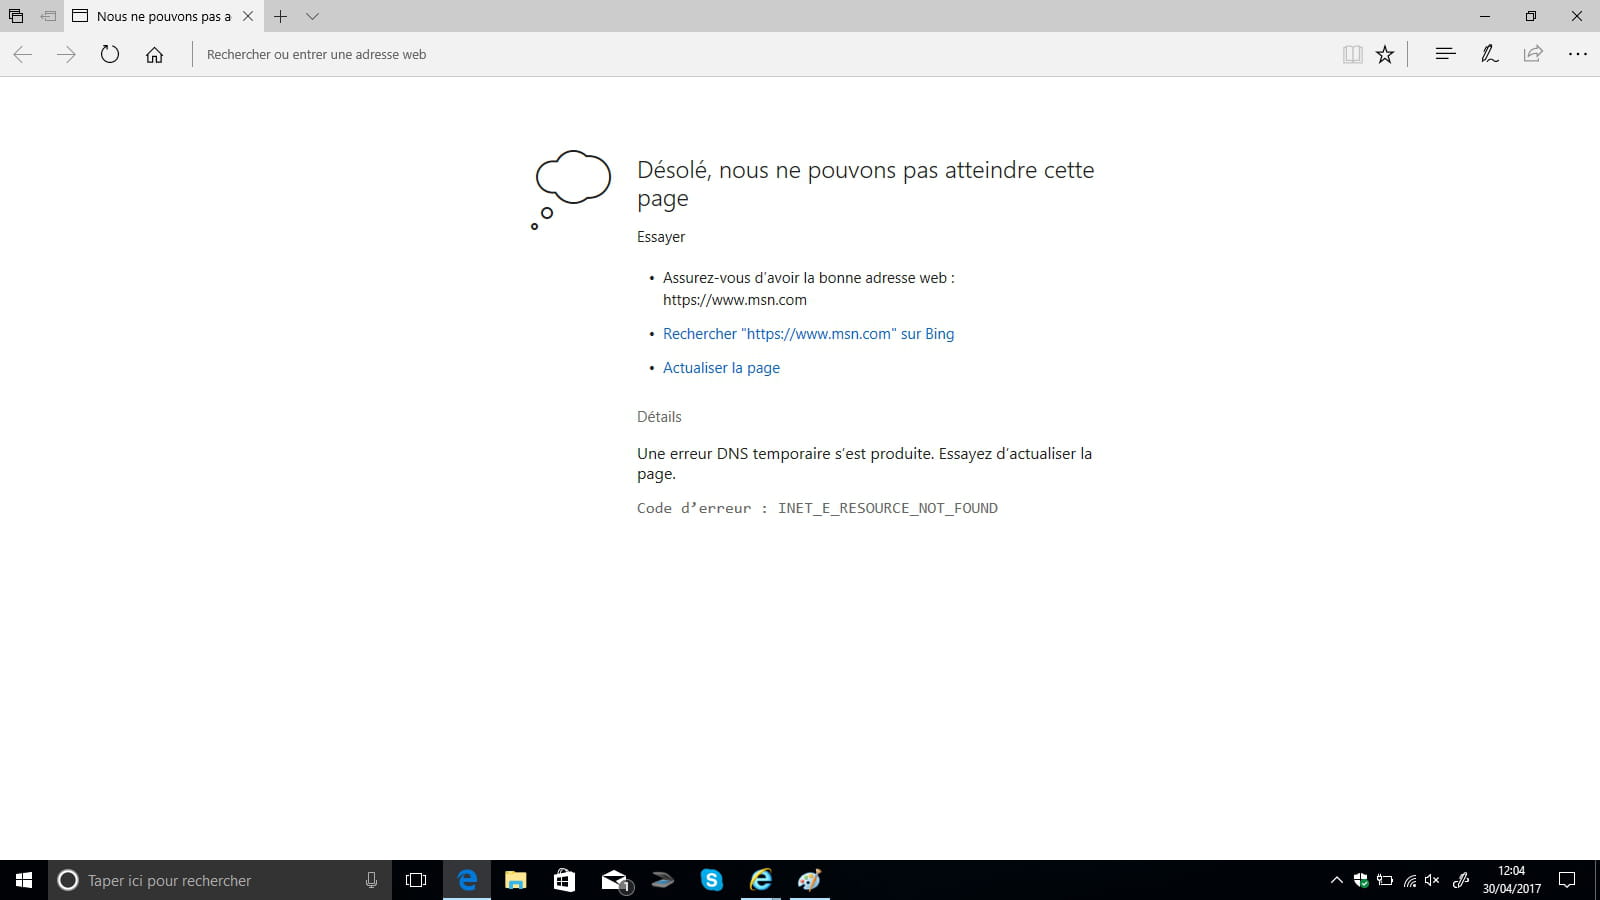The width and height of the screenshot is (1600, 900).
Task: Open the Action Center notifications
Action: point(1568,880)
